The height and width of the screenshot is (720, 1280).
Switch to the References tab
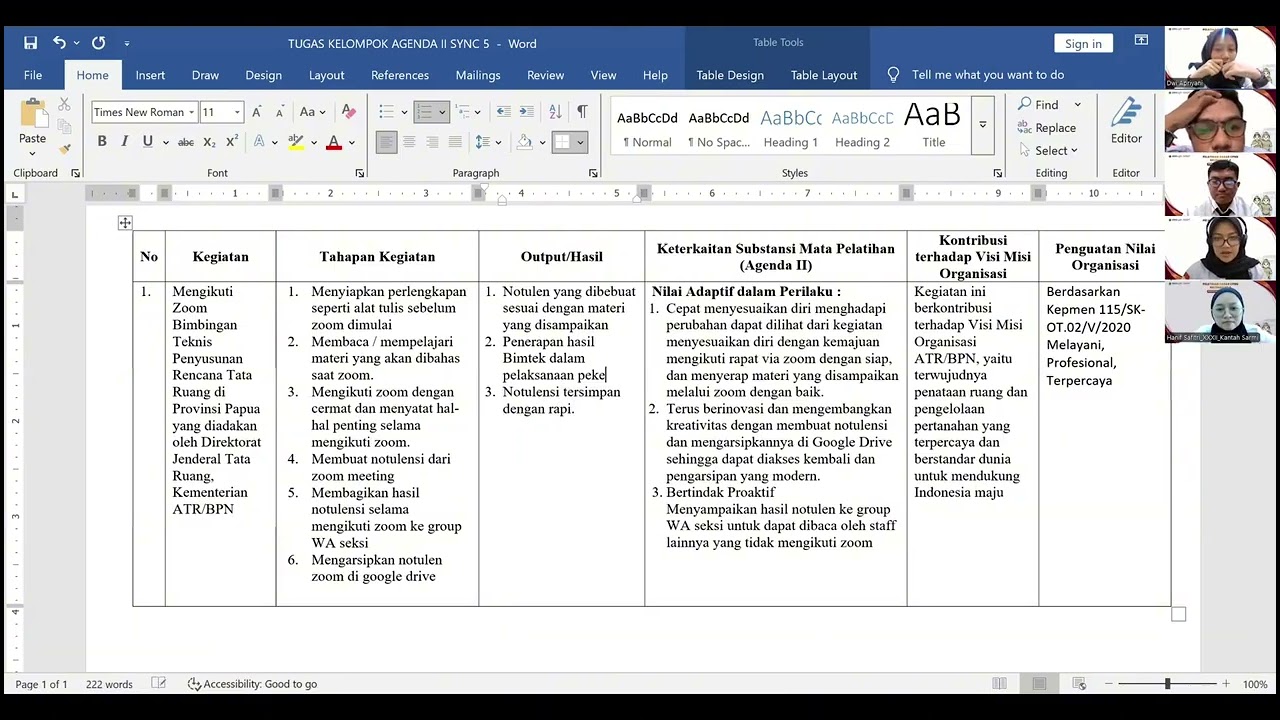(400, 75)
